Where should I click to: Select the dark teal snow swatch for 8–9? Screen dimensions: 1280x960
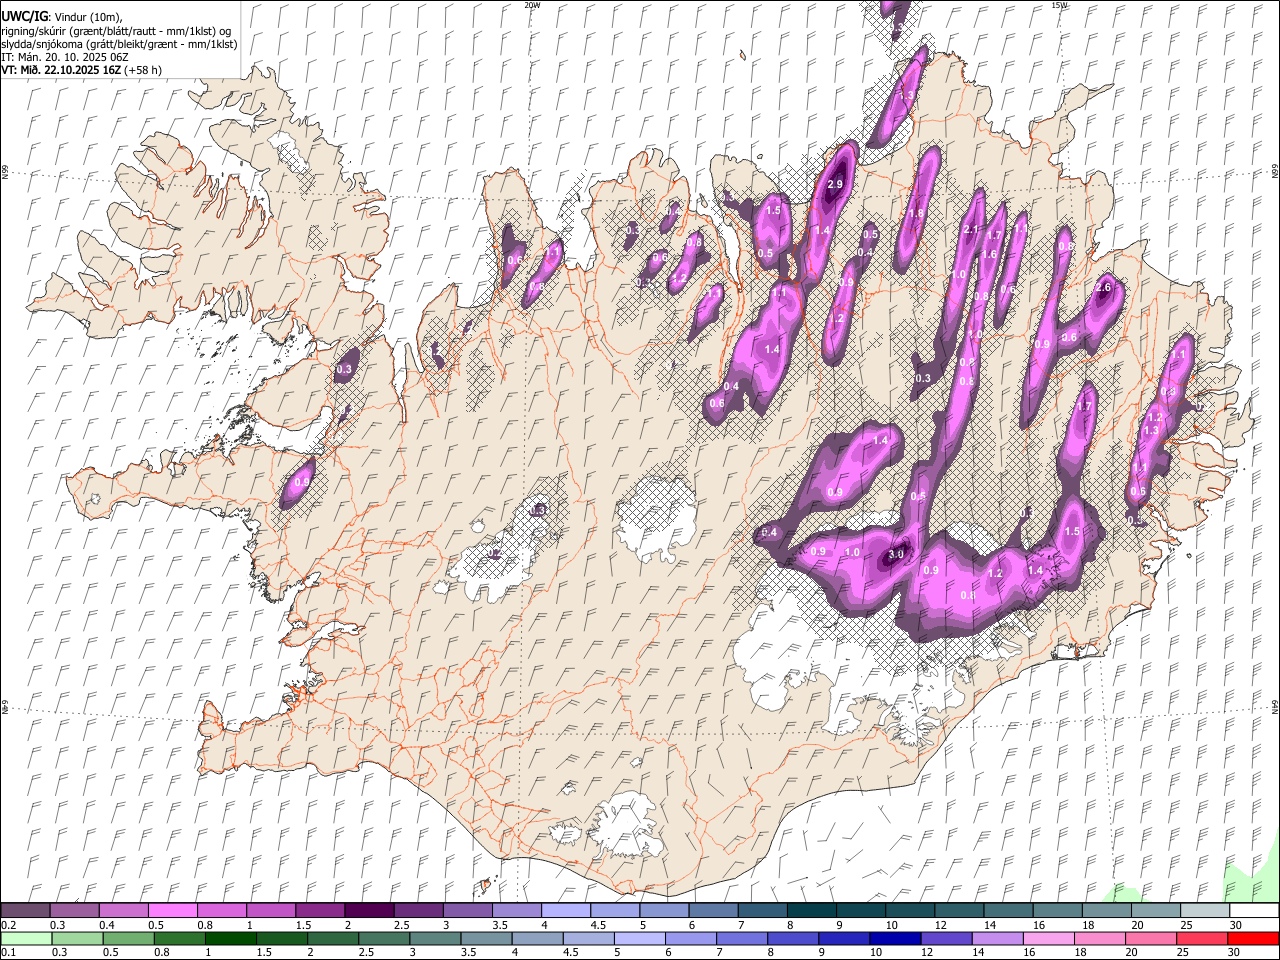(811, 910)
